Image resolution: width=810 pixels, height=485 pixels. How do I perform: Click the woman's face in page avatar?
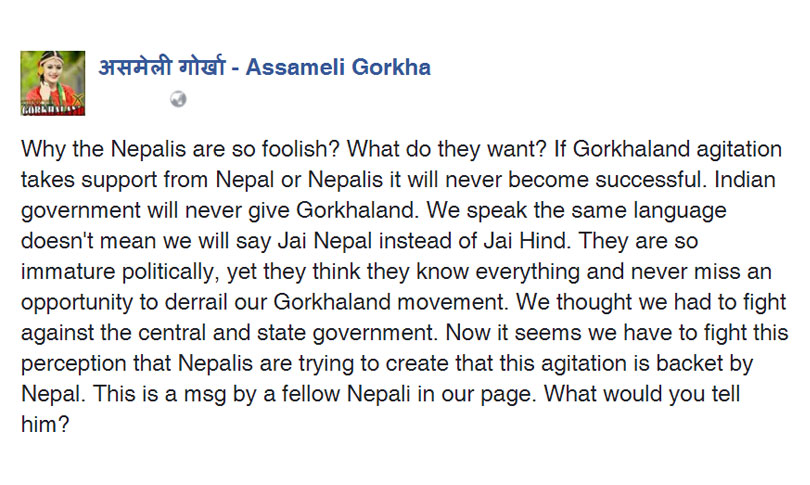point(51,69)
